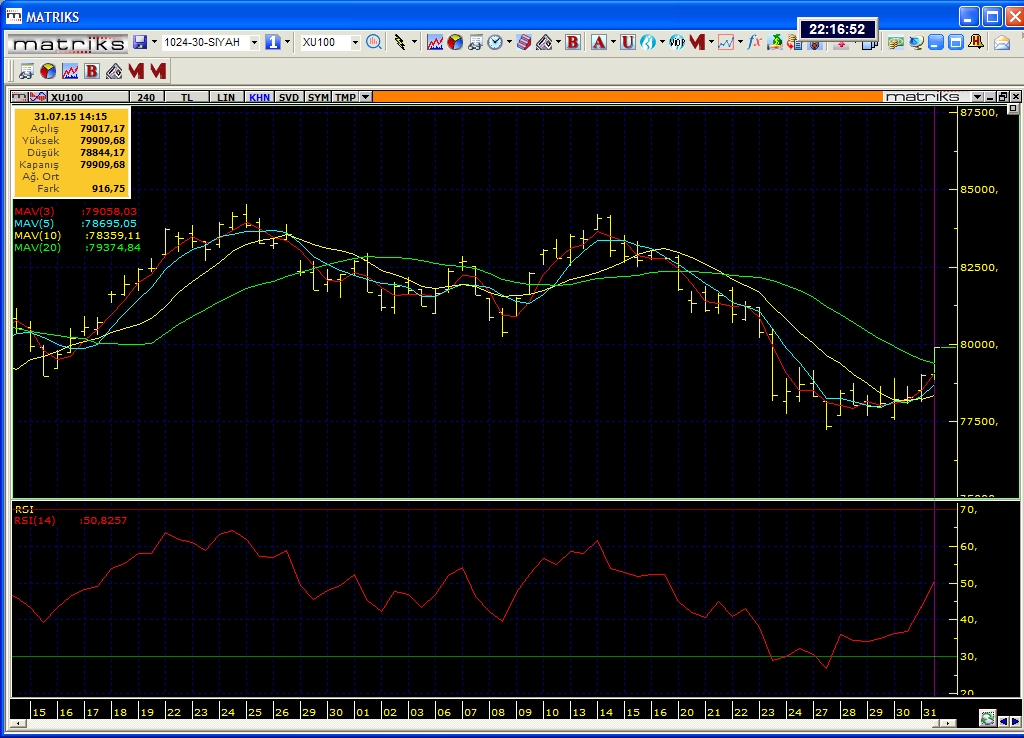
Task: Select the TMP template tab
Action: click(345, 97)
